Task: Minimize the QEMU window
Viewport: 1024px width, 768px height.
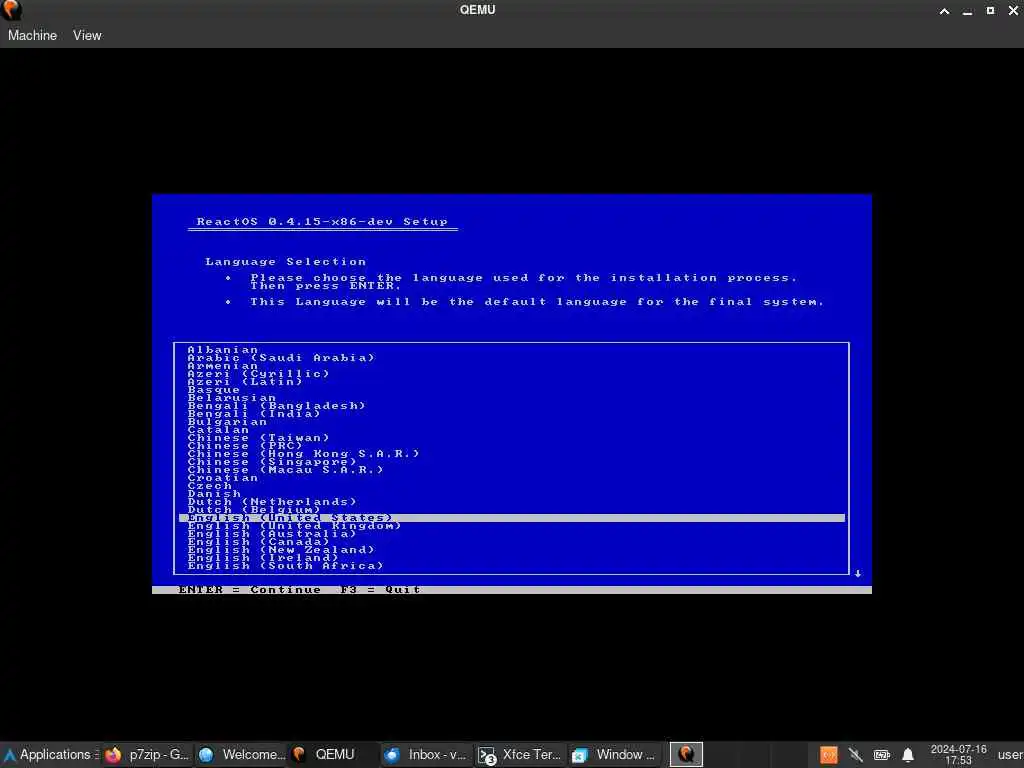Action: (967, 10)
